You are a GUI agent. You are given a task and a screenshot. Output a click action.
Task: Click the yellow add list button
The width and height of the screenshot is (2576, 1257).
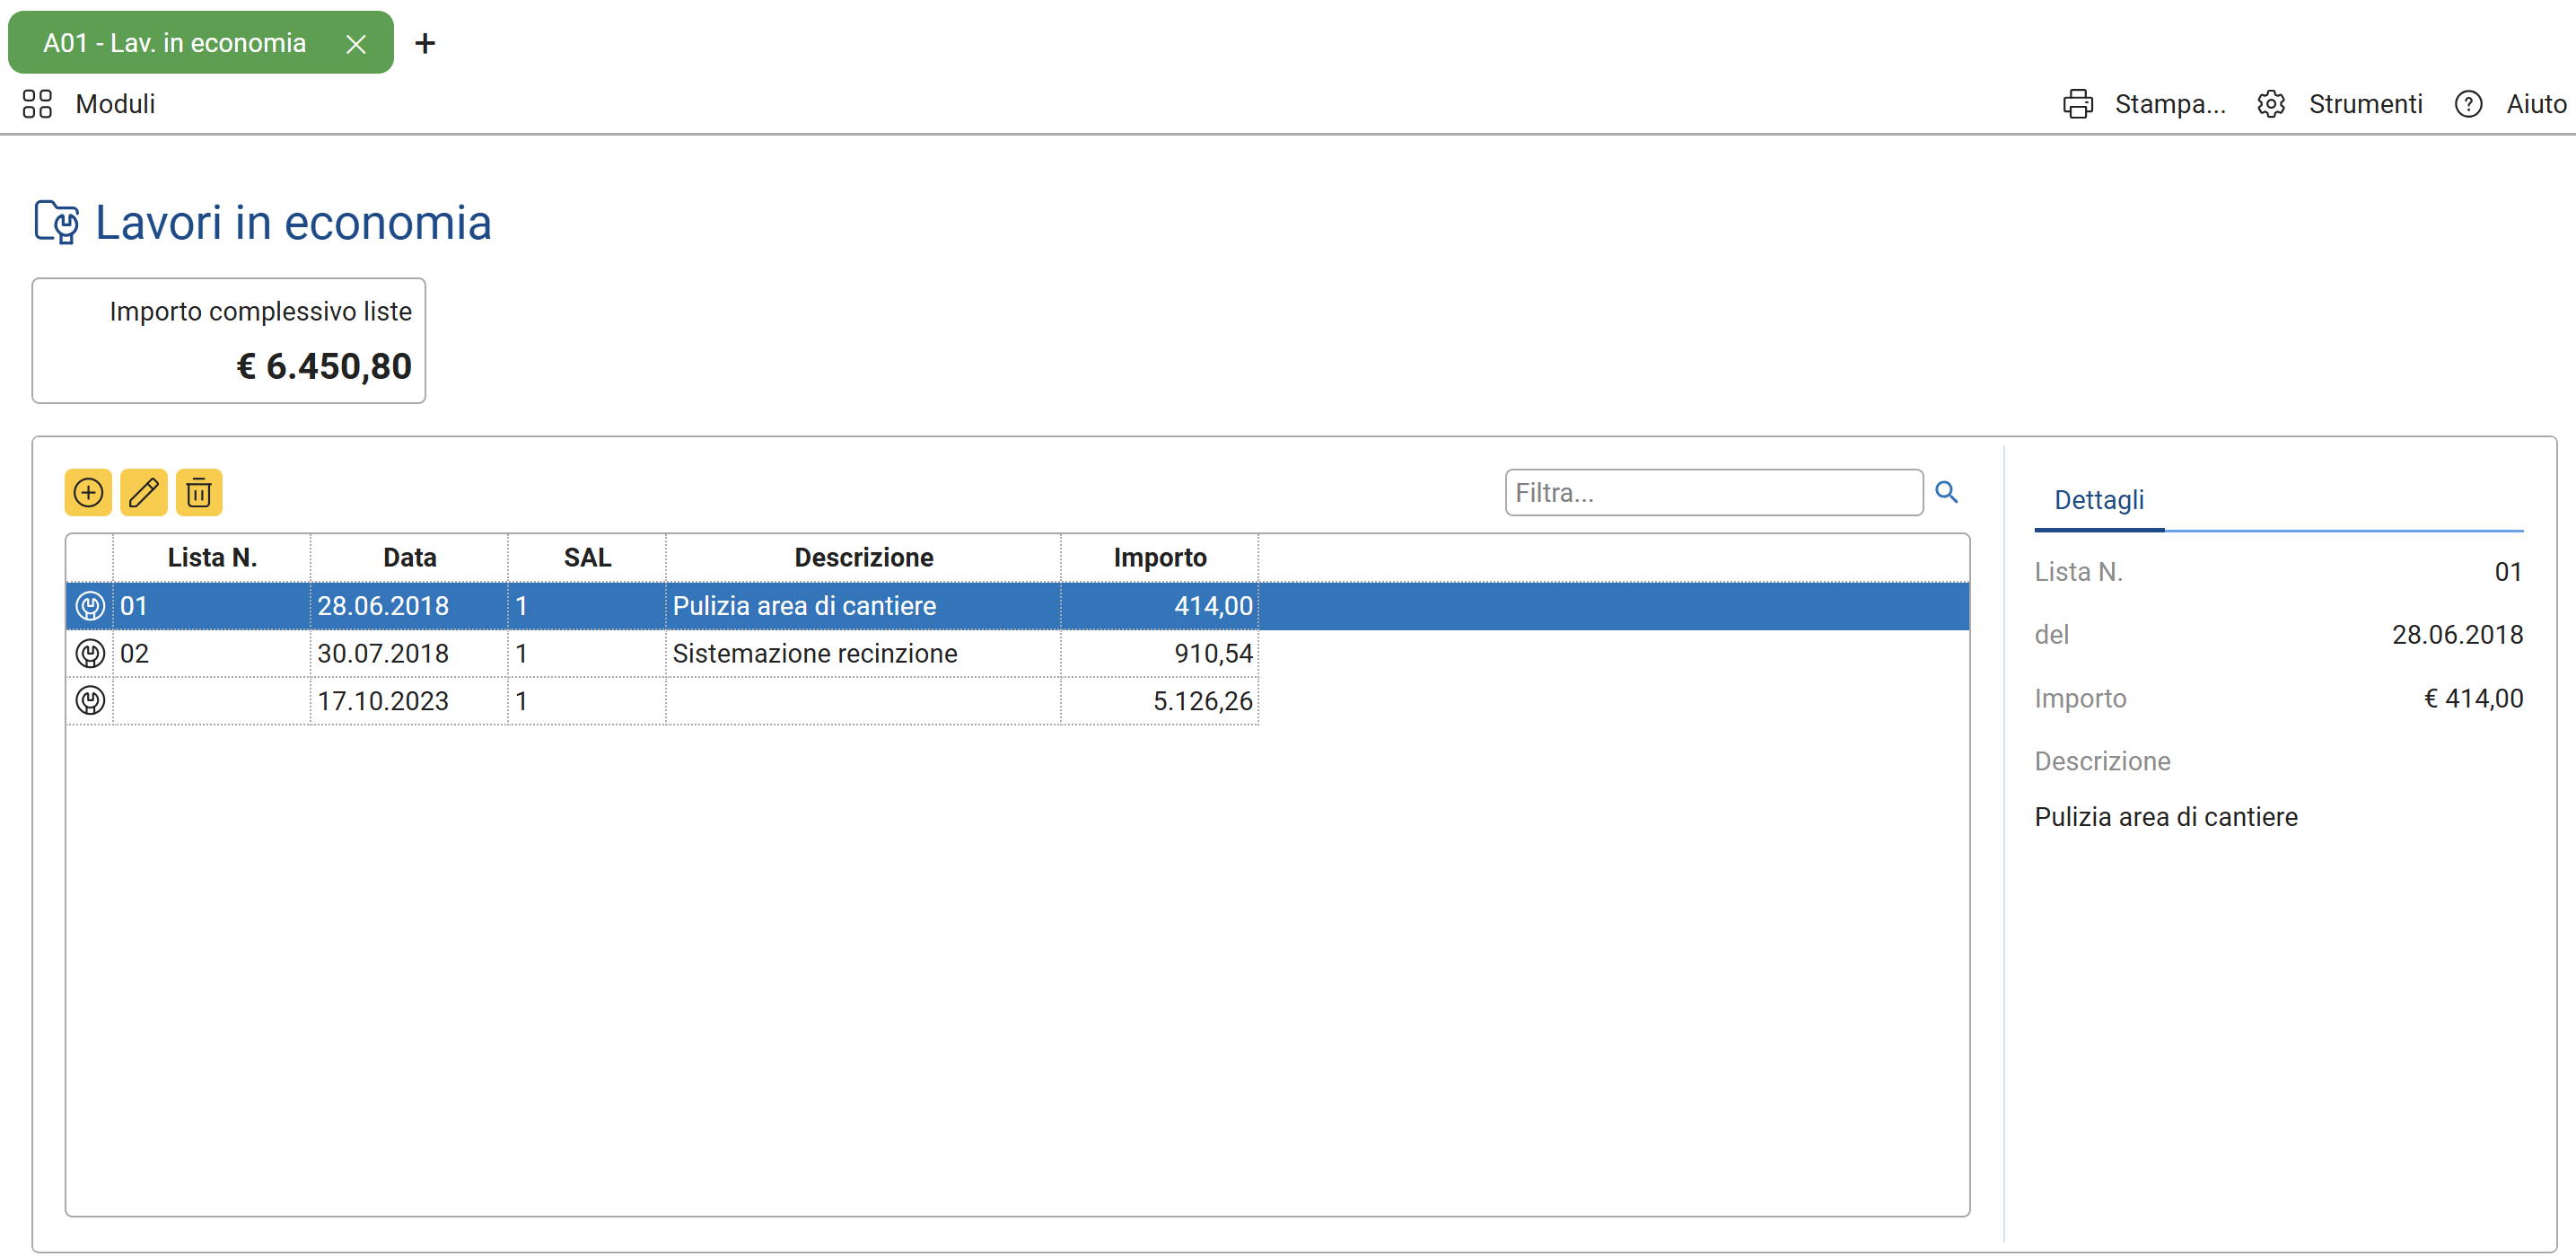pyautogui.click(x=88, y=492)
